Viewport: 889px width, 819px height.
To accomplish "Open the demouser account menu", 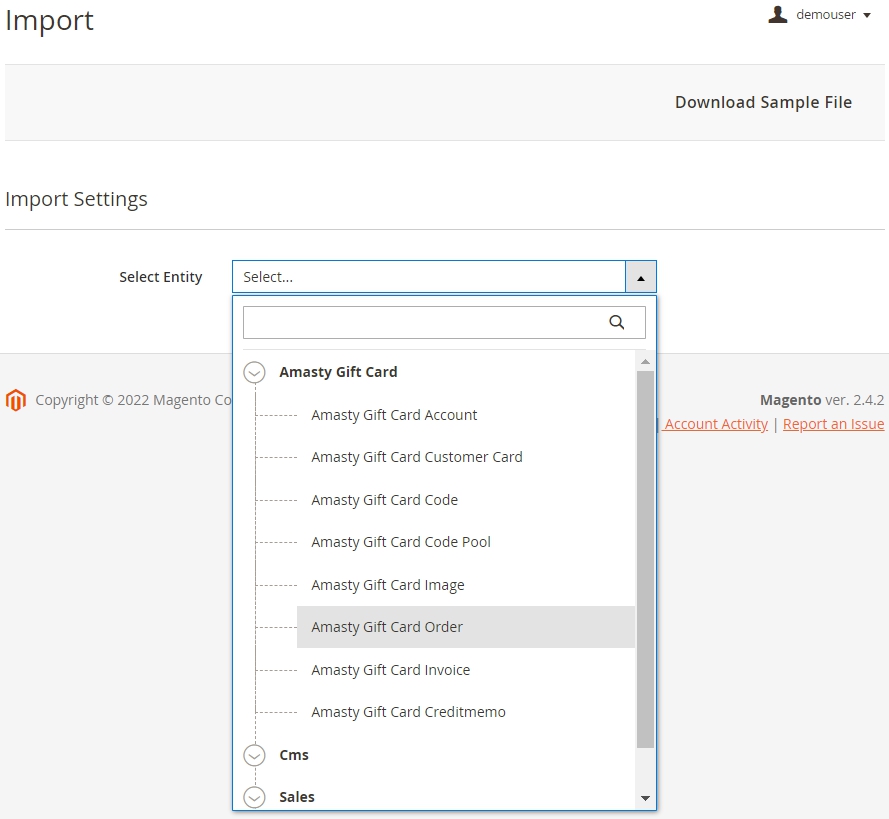I will tap(820, 15).
